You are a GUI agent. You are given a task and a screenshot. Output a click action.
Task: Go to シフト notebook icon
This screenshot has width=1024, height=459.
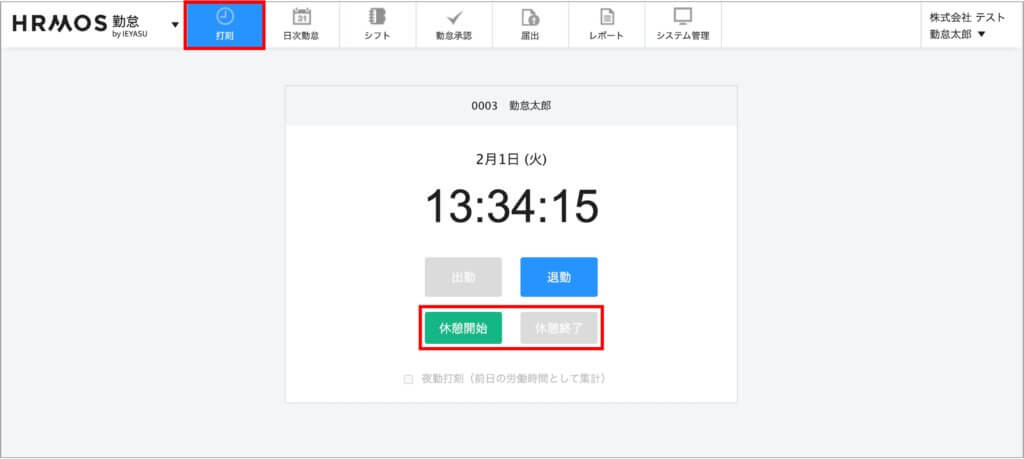(377, 17)
